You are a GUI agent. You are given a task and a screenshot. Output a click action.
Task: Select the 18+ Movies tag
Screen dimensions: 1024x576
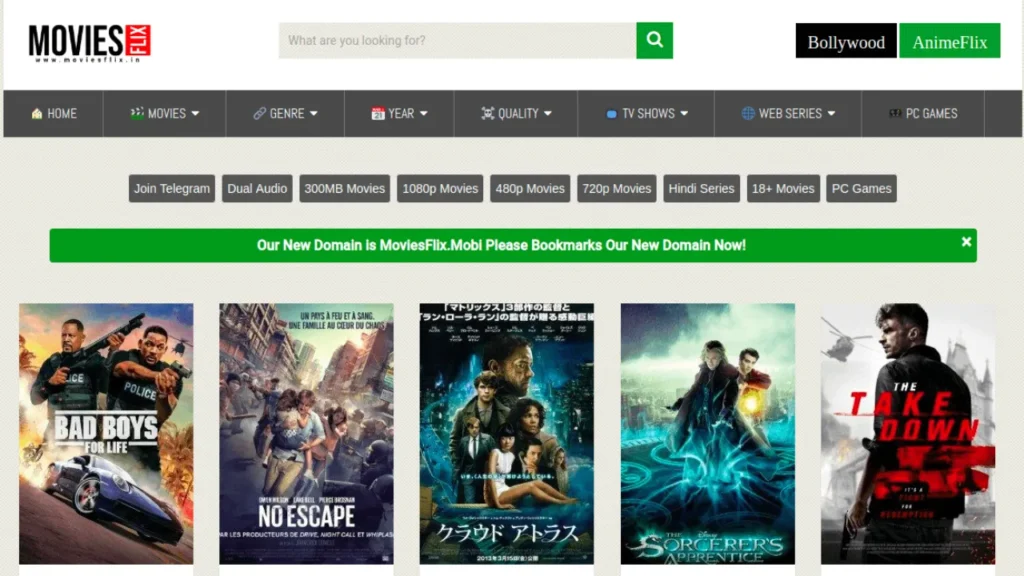click(783, 189)
